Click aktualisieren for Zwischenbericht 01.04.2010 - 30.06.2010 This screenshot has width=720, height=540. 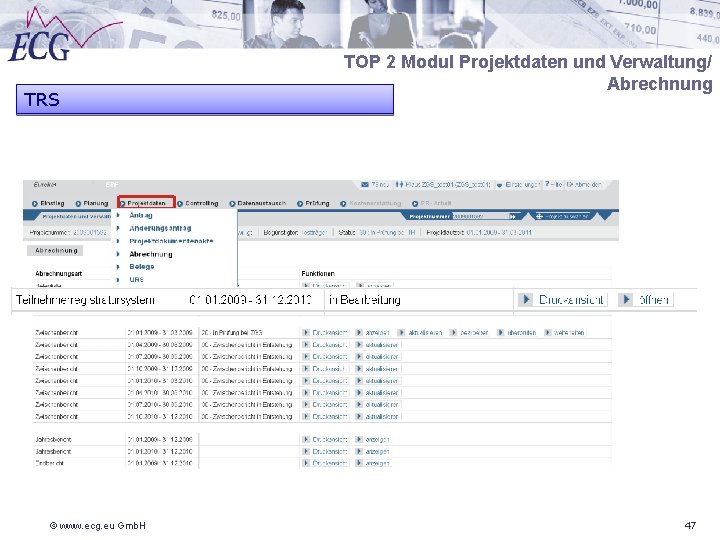click(377, 393)
